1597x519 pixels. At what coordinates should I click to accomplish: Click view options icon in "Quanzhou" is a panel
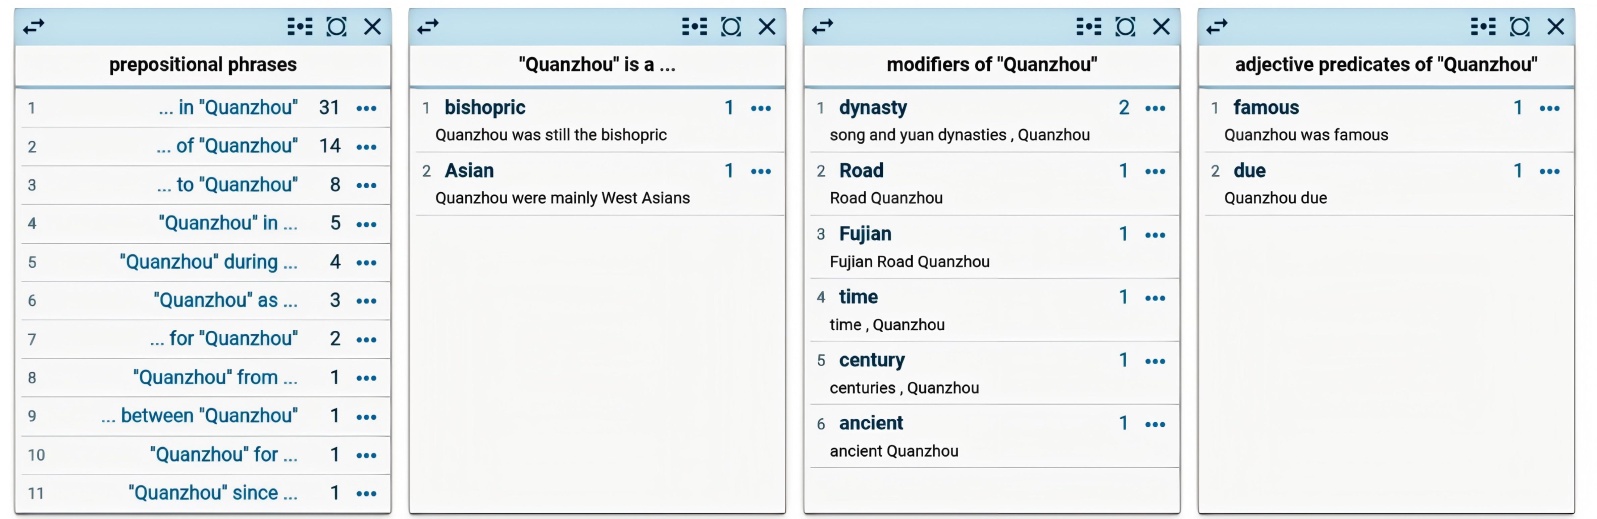click(x=694, y=27)
